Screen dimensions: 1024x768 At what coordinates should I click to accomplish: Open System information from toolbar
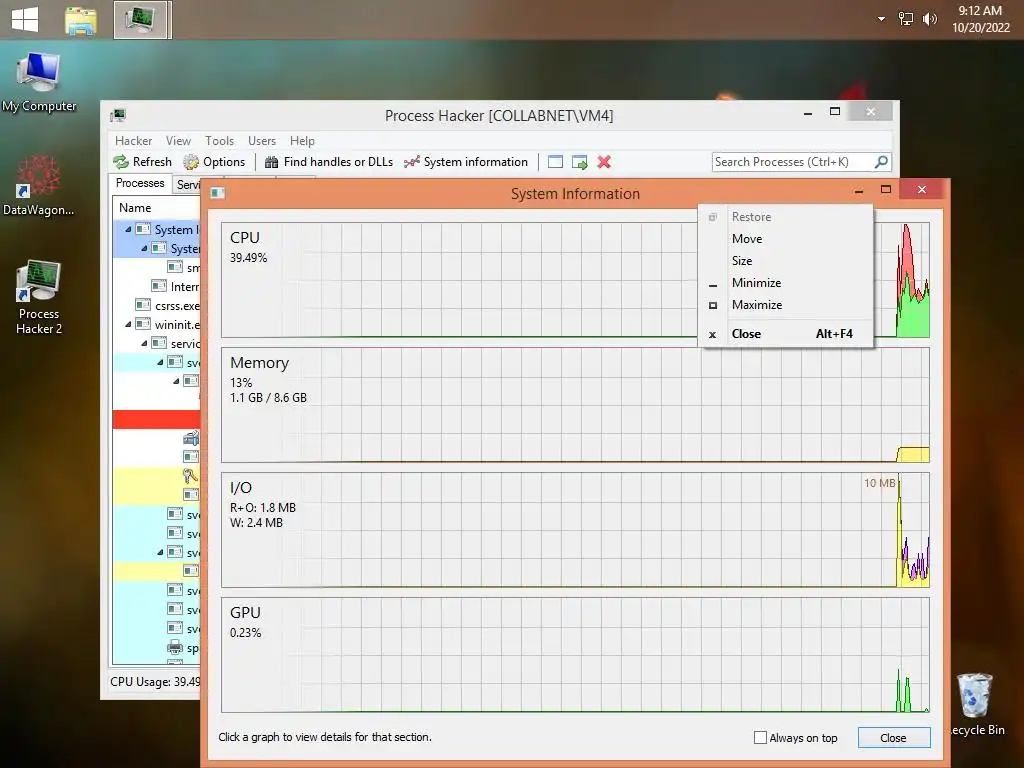pyautogui.click(x=466, y=162)
